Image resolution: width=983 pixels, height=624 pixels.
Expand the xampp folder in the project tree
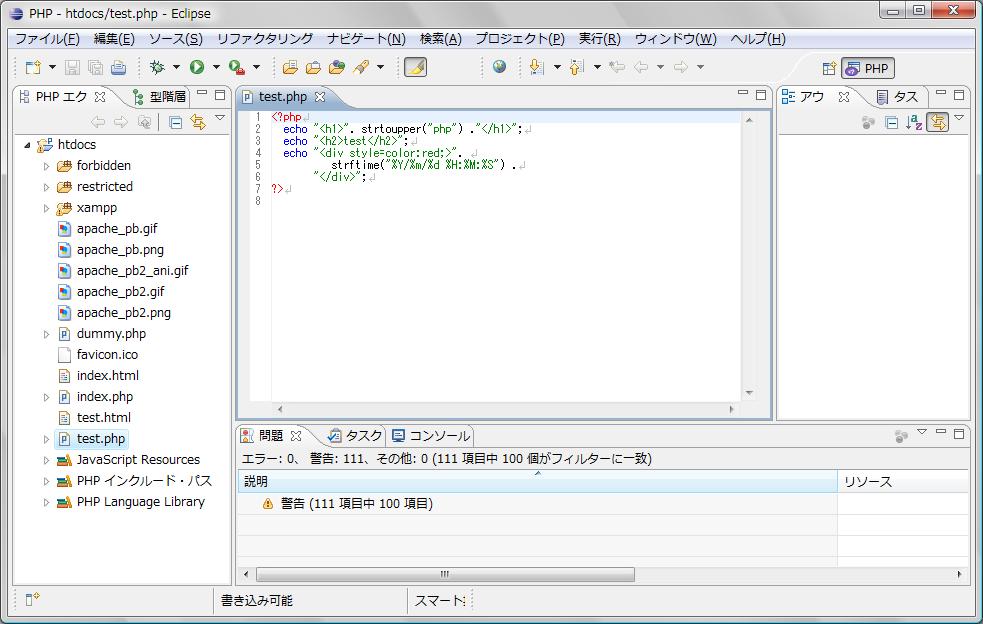44,207
